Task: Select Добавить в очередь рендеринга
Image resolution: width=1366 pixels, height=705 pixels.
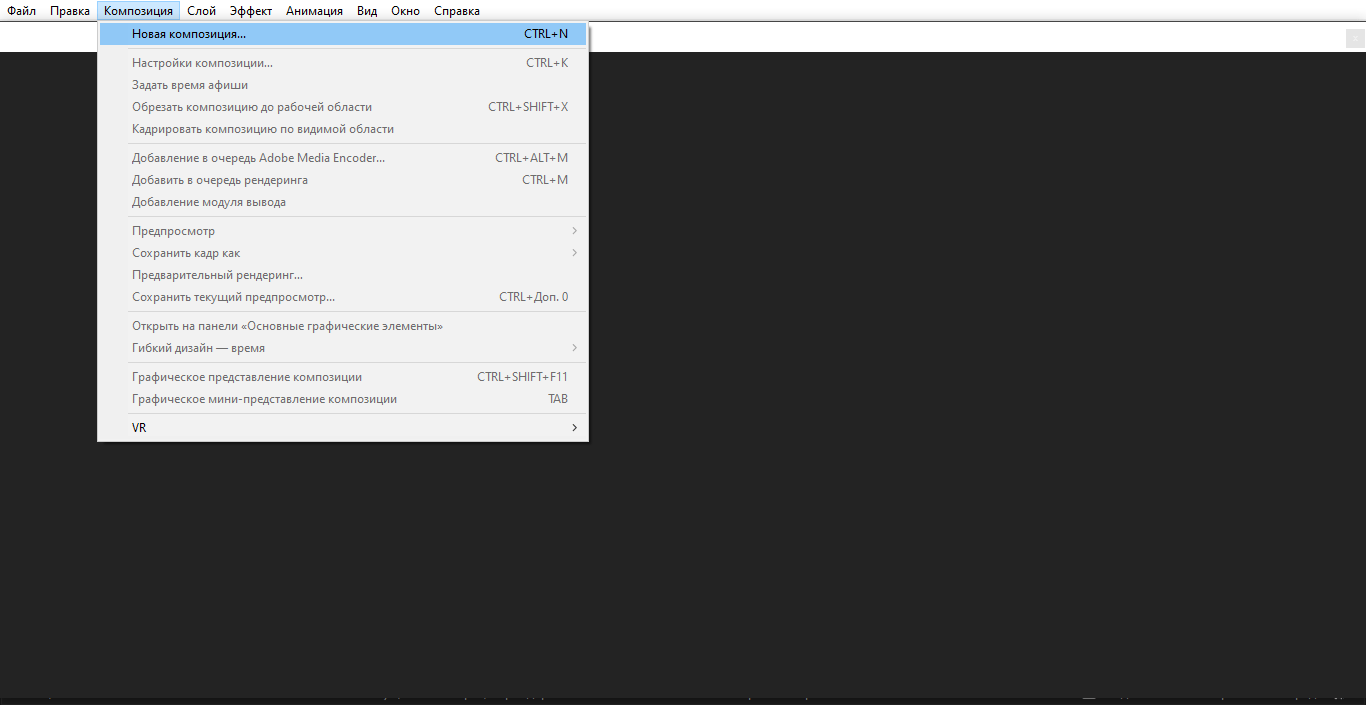Action: [x=343, y=180]
